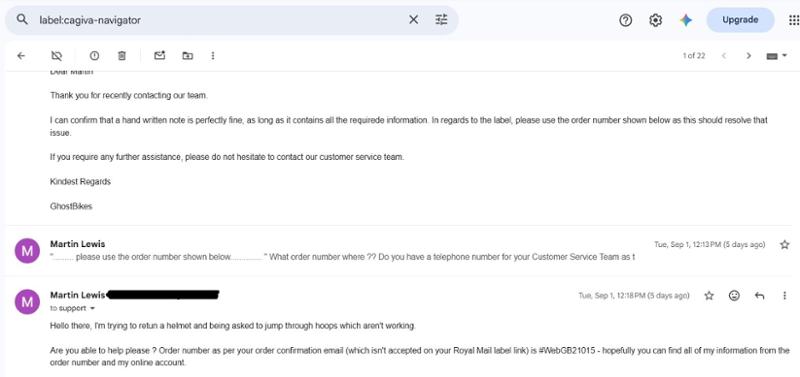This screenshot has height=377, width=800.
Task: Launch the Gemini sparkle assistant
Action: (686, 20)
